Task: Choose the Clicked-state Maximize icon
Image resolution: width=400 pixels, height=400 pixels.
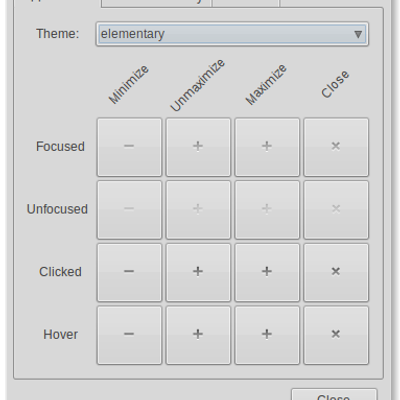Action: pos(267,272)
